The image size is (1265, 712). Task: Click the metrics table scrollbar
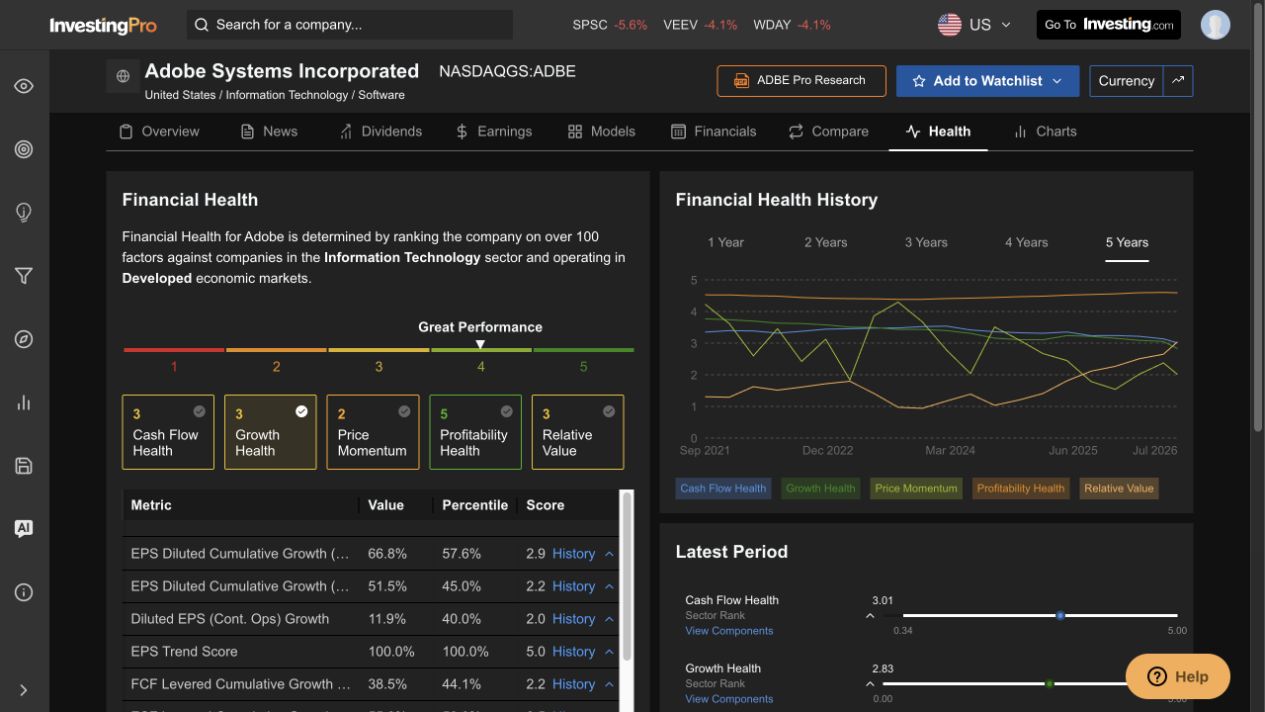[627, 575]
